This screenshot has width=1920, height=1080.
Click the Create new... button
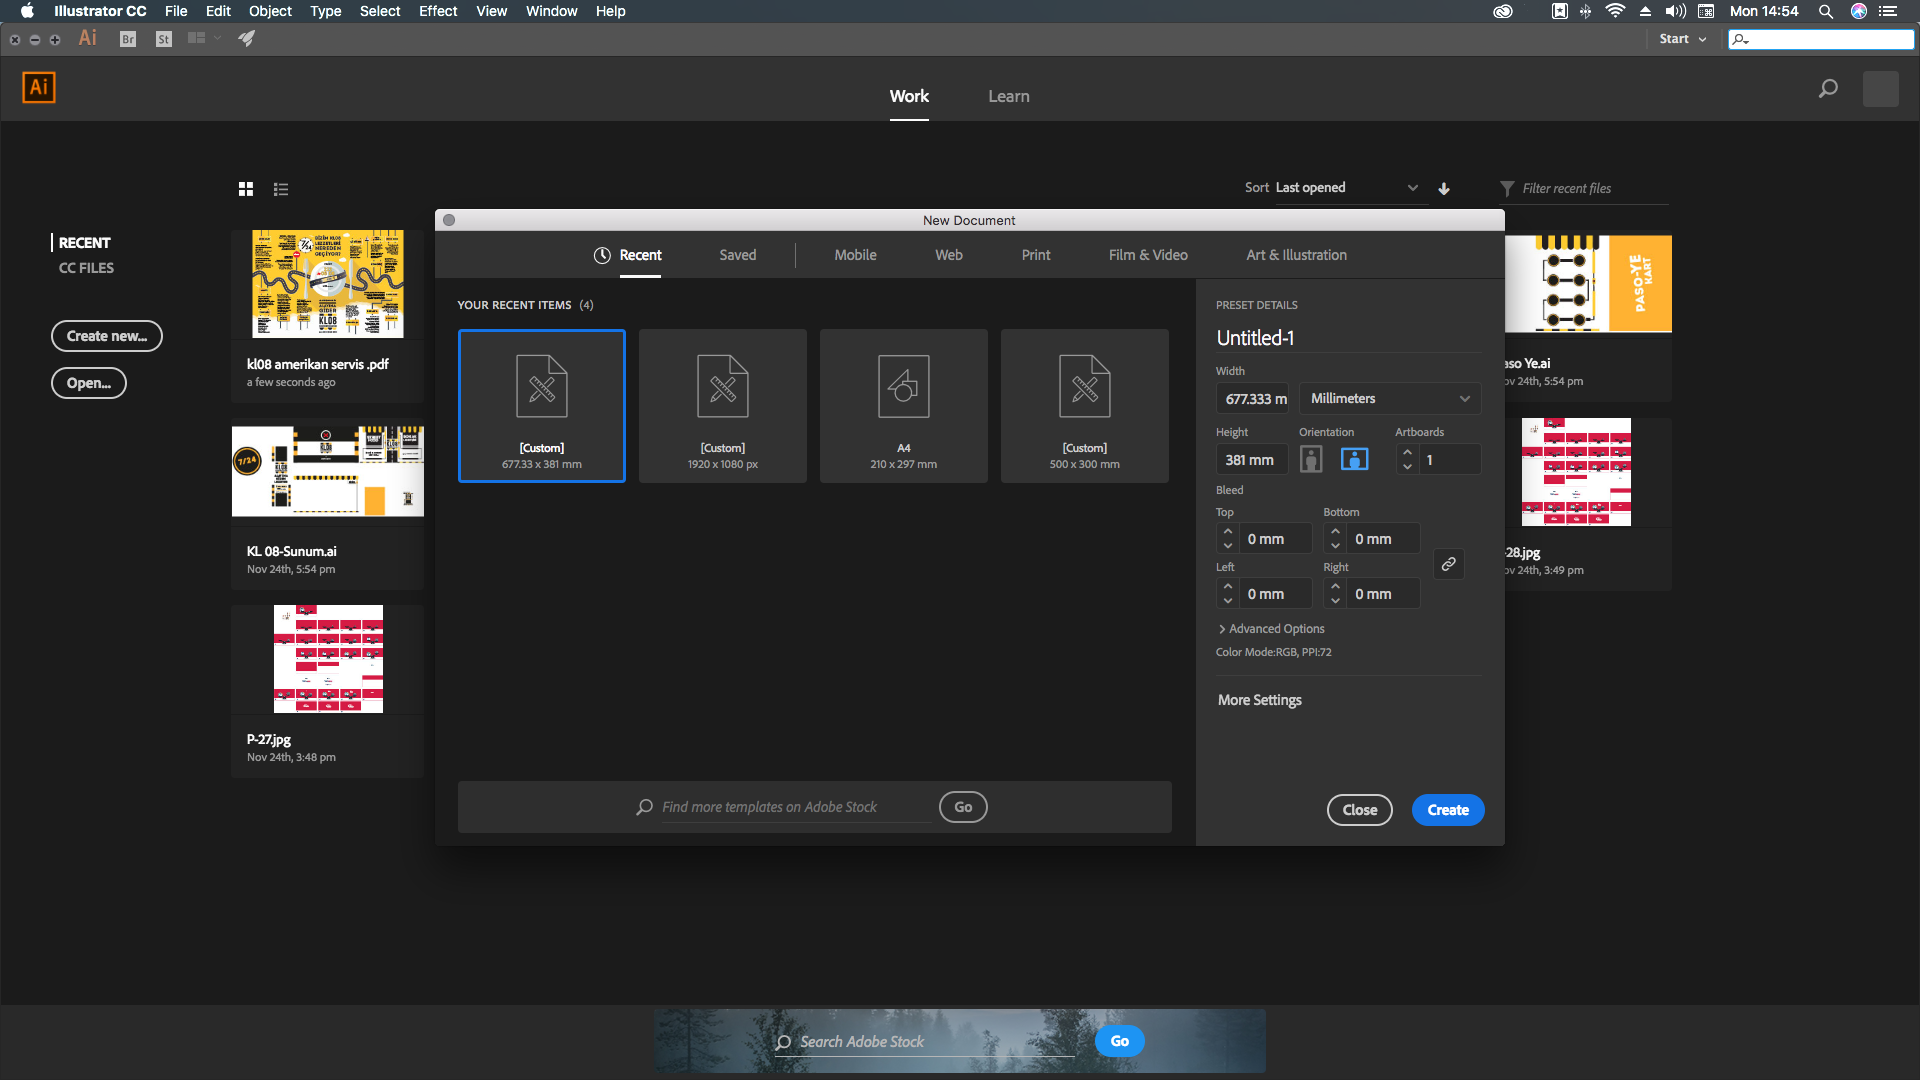coord(107,336)
